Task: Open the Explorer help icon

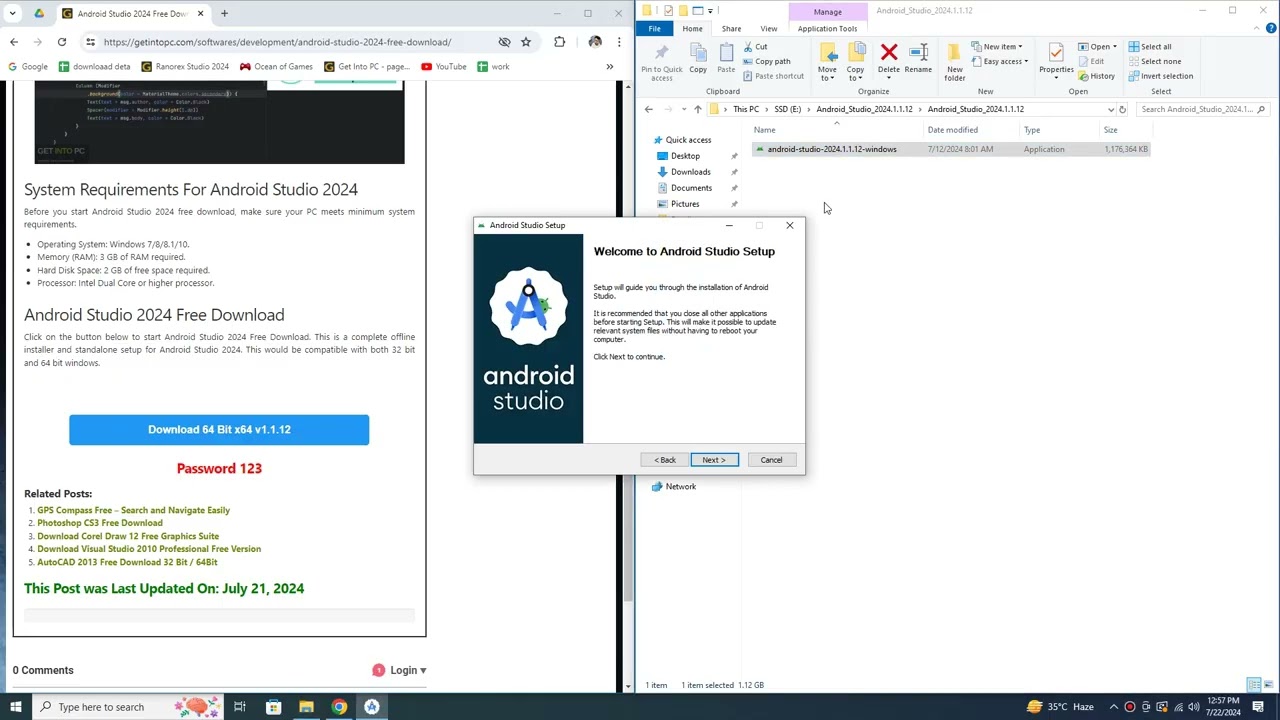Action: [x=1271, y=28]
